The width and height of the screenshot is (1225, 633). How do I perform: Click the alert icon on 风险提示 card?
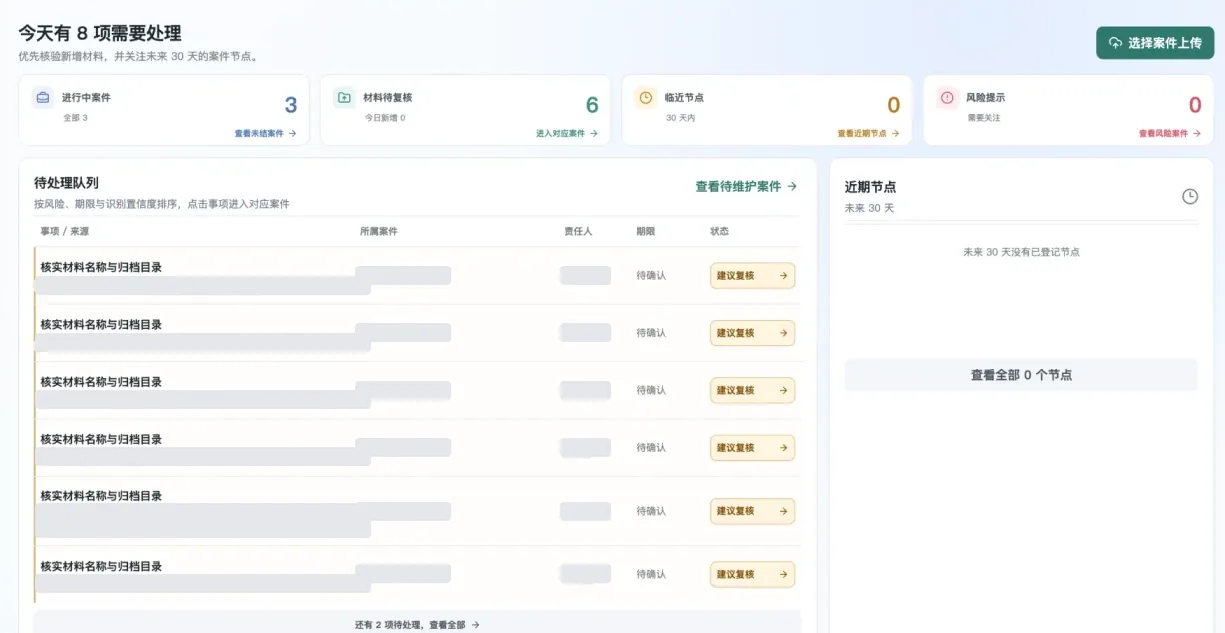[x=947, y=98]
